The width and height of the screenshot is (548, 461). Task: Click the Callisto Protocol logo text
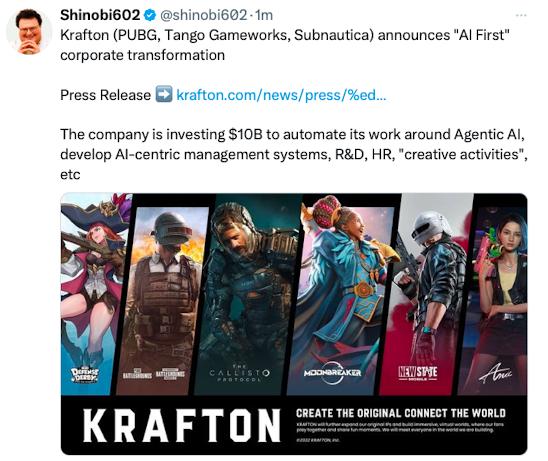[x=239, y=373]
